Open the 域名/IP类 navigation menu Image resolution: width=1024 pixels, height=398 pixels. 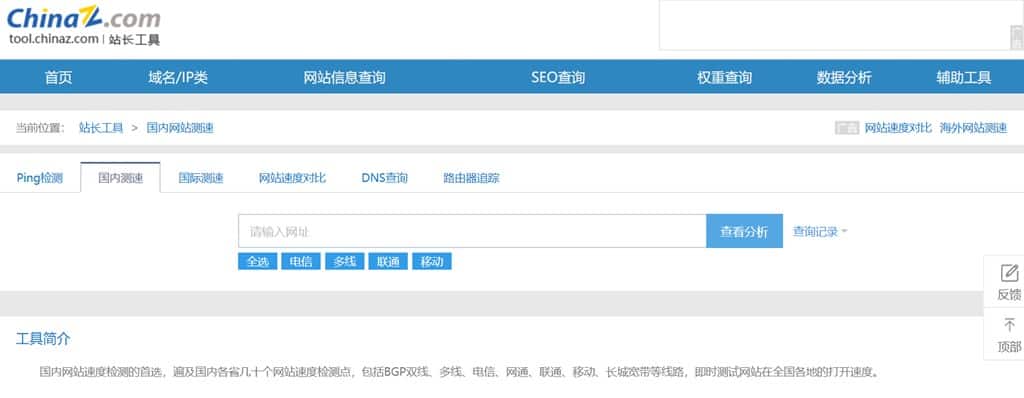178,78
